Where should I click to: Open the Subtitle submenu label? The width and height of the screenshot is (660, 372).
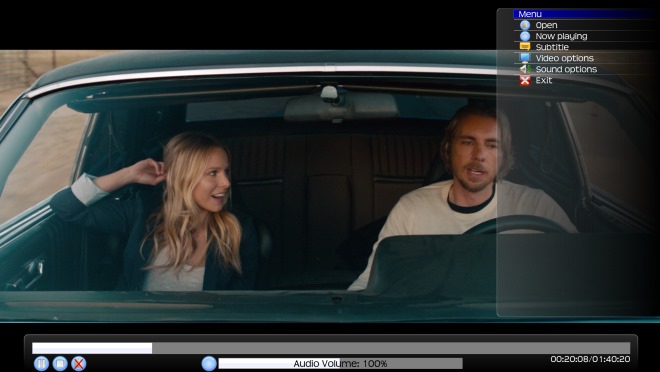[x=552, y=47]
